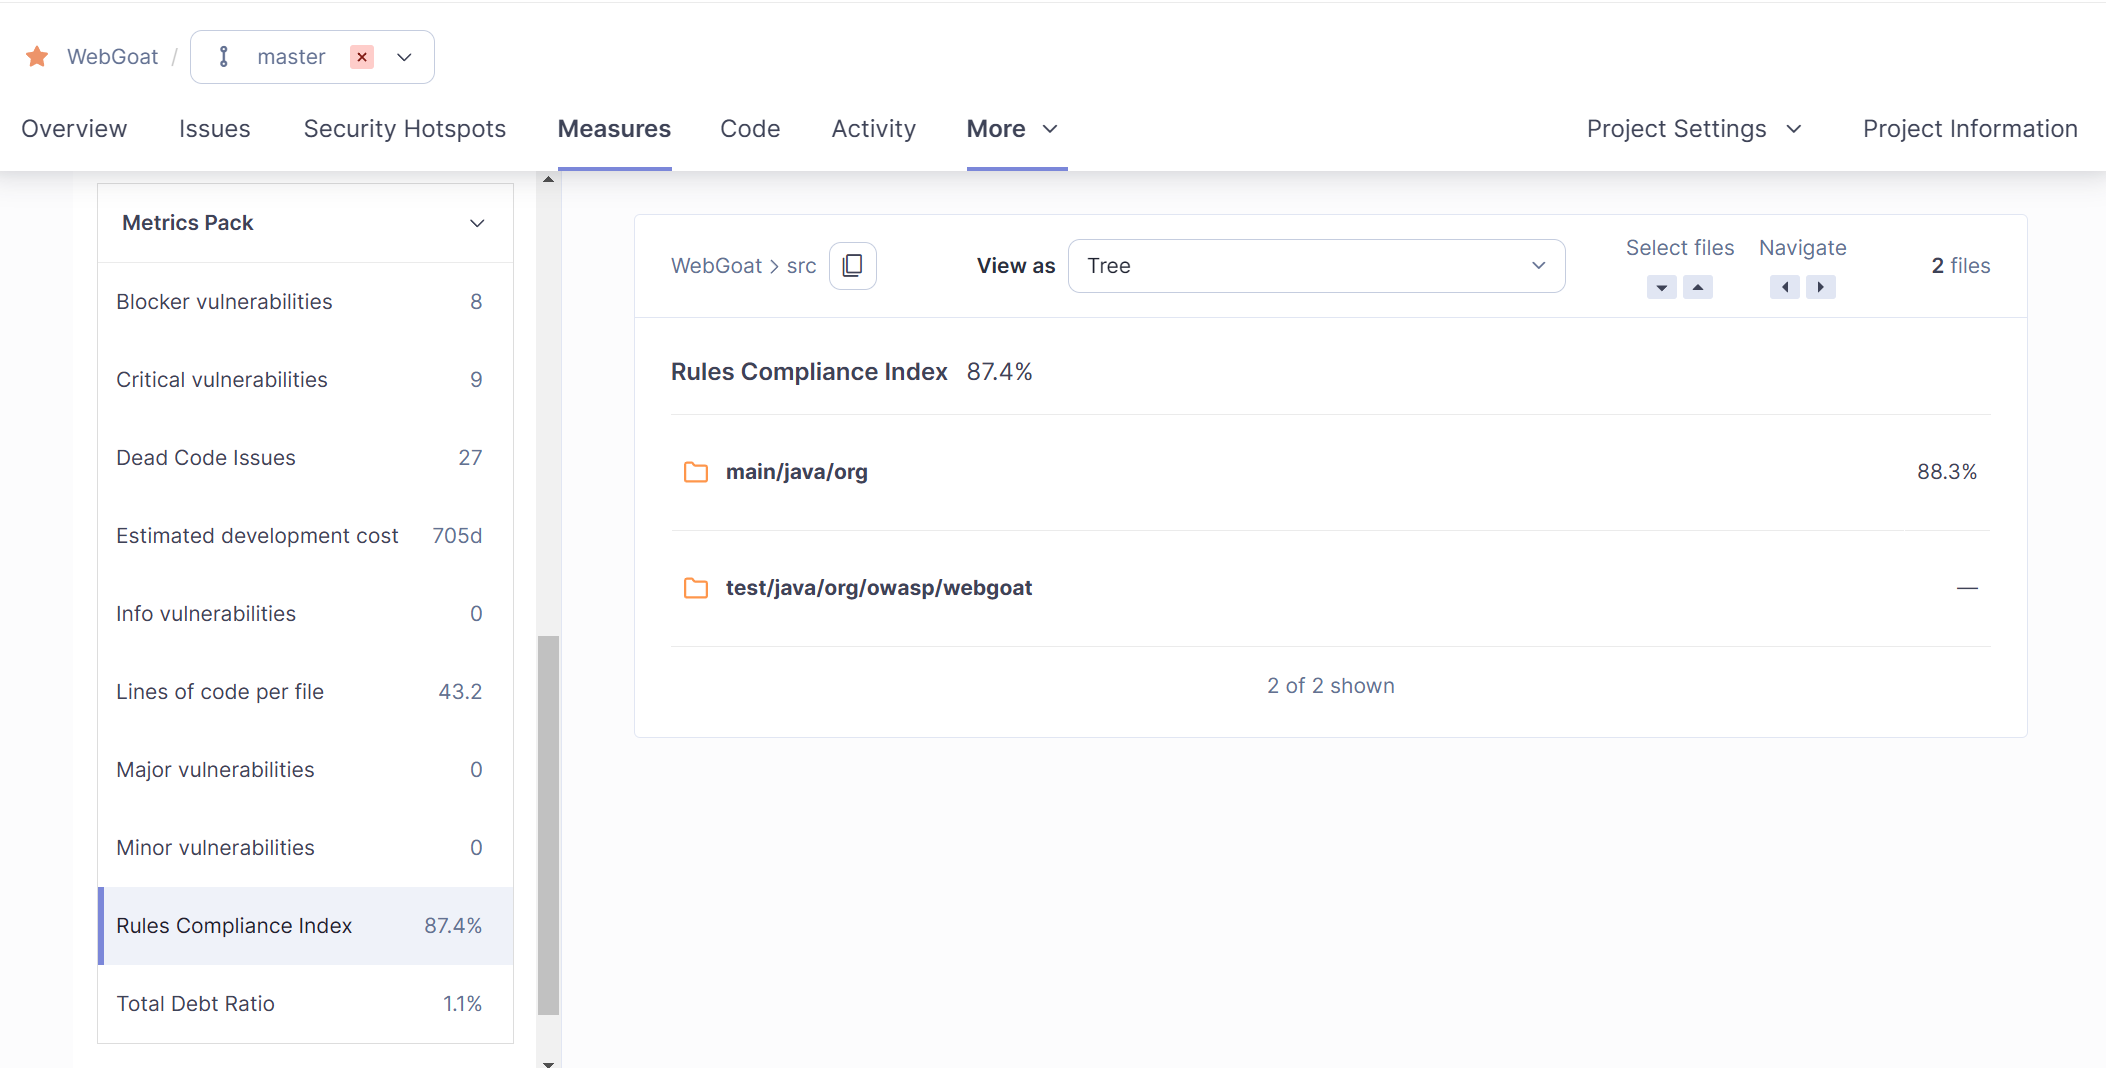The width and height of the screenshot is (2106, 1068).
Task: Click the sidebar scrollbar up arrow
Action: pos(548,180)
